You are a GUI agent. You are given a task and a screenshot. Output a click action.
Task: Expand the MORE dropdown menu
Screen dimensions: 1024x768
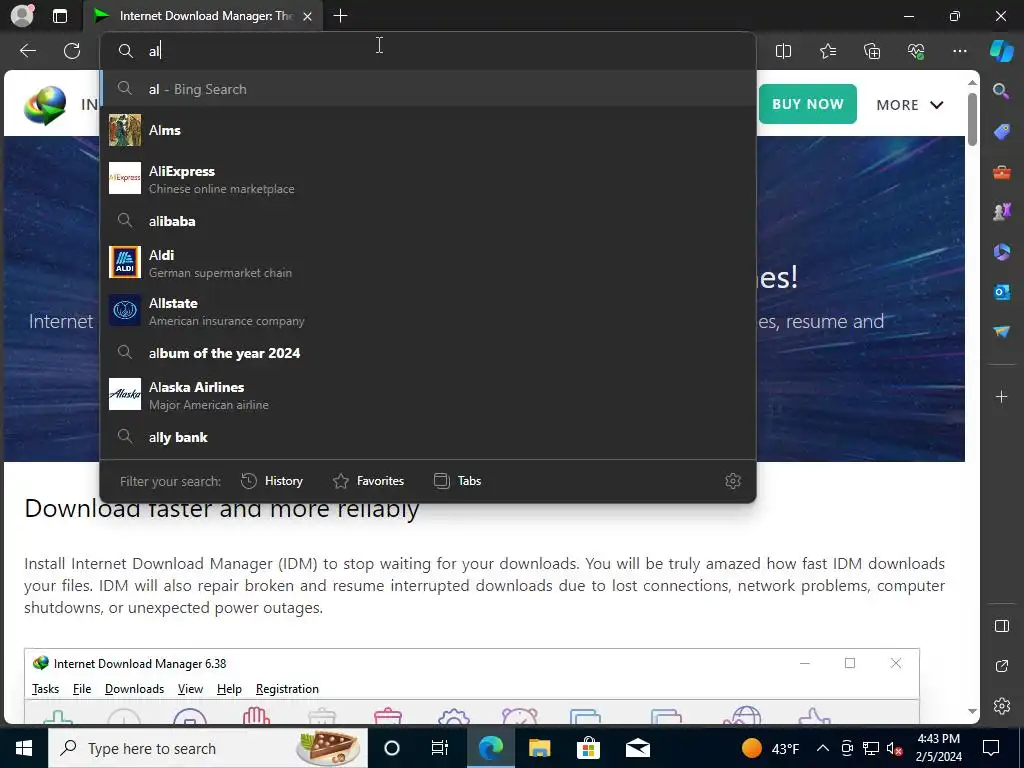point(910,104)
